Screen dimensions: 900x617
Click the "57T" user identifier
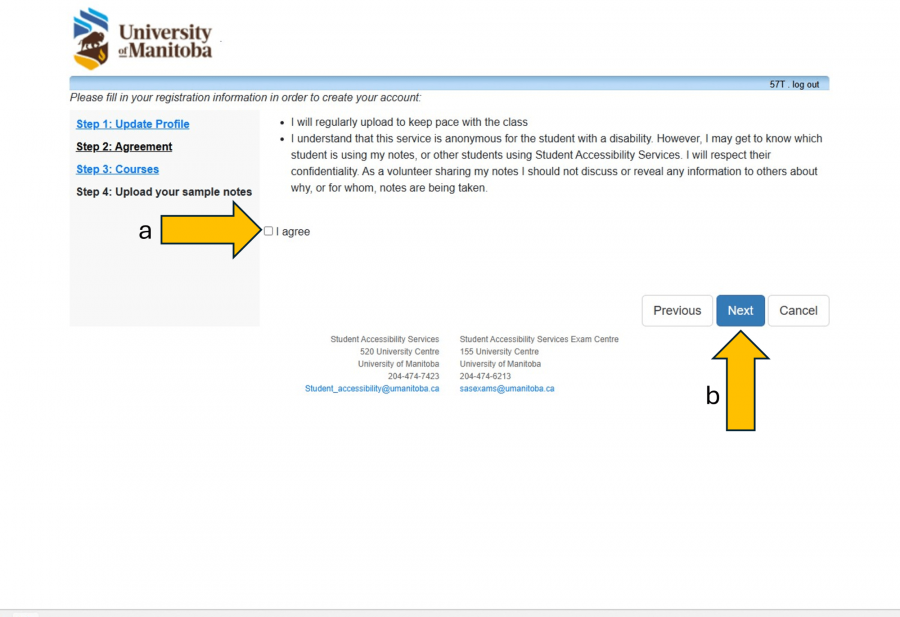click(x=775, y=84)
